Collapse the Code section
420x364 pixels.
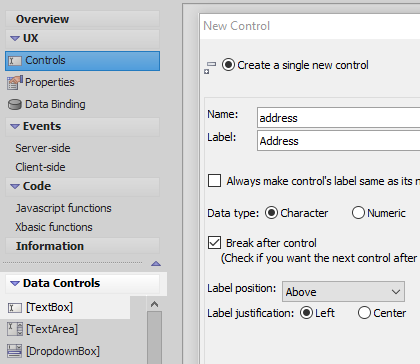[15, 186]
